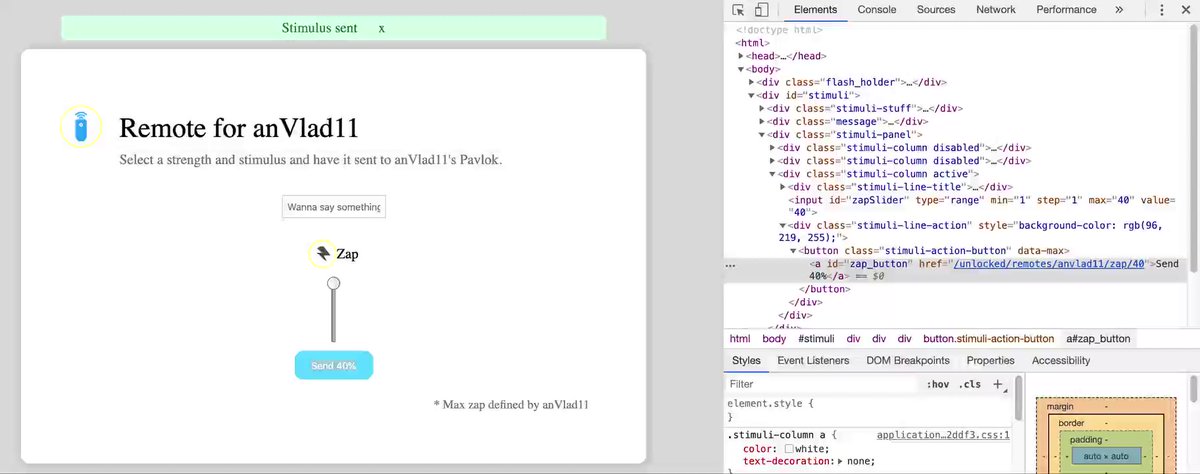Click the zap strength slider handle
The image size is (1200, 474).
[x=334, y=284]
